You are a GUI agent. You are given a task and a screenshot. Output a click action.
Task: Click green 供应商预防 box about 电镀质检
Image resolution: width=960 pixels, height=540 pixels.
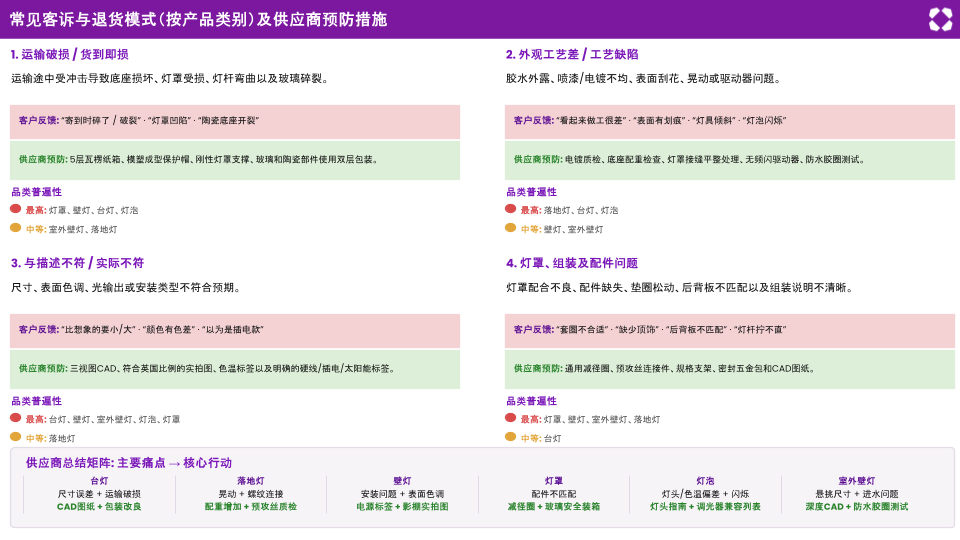point(730,160)
